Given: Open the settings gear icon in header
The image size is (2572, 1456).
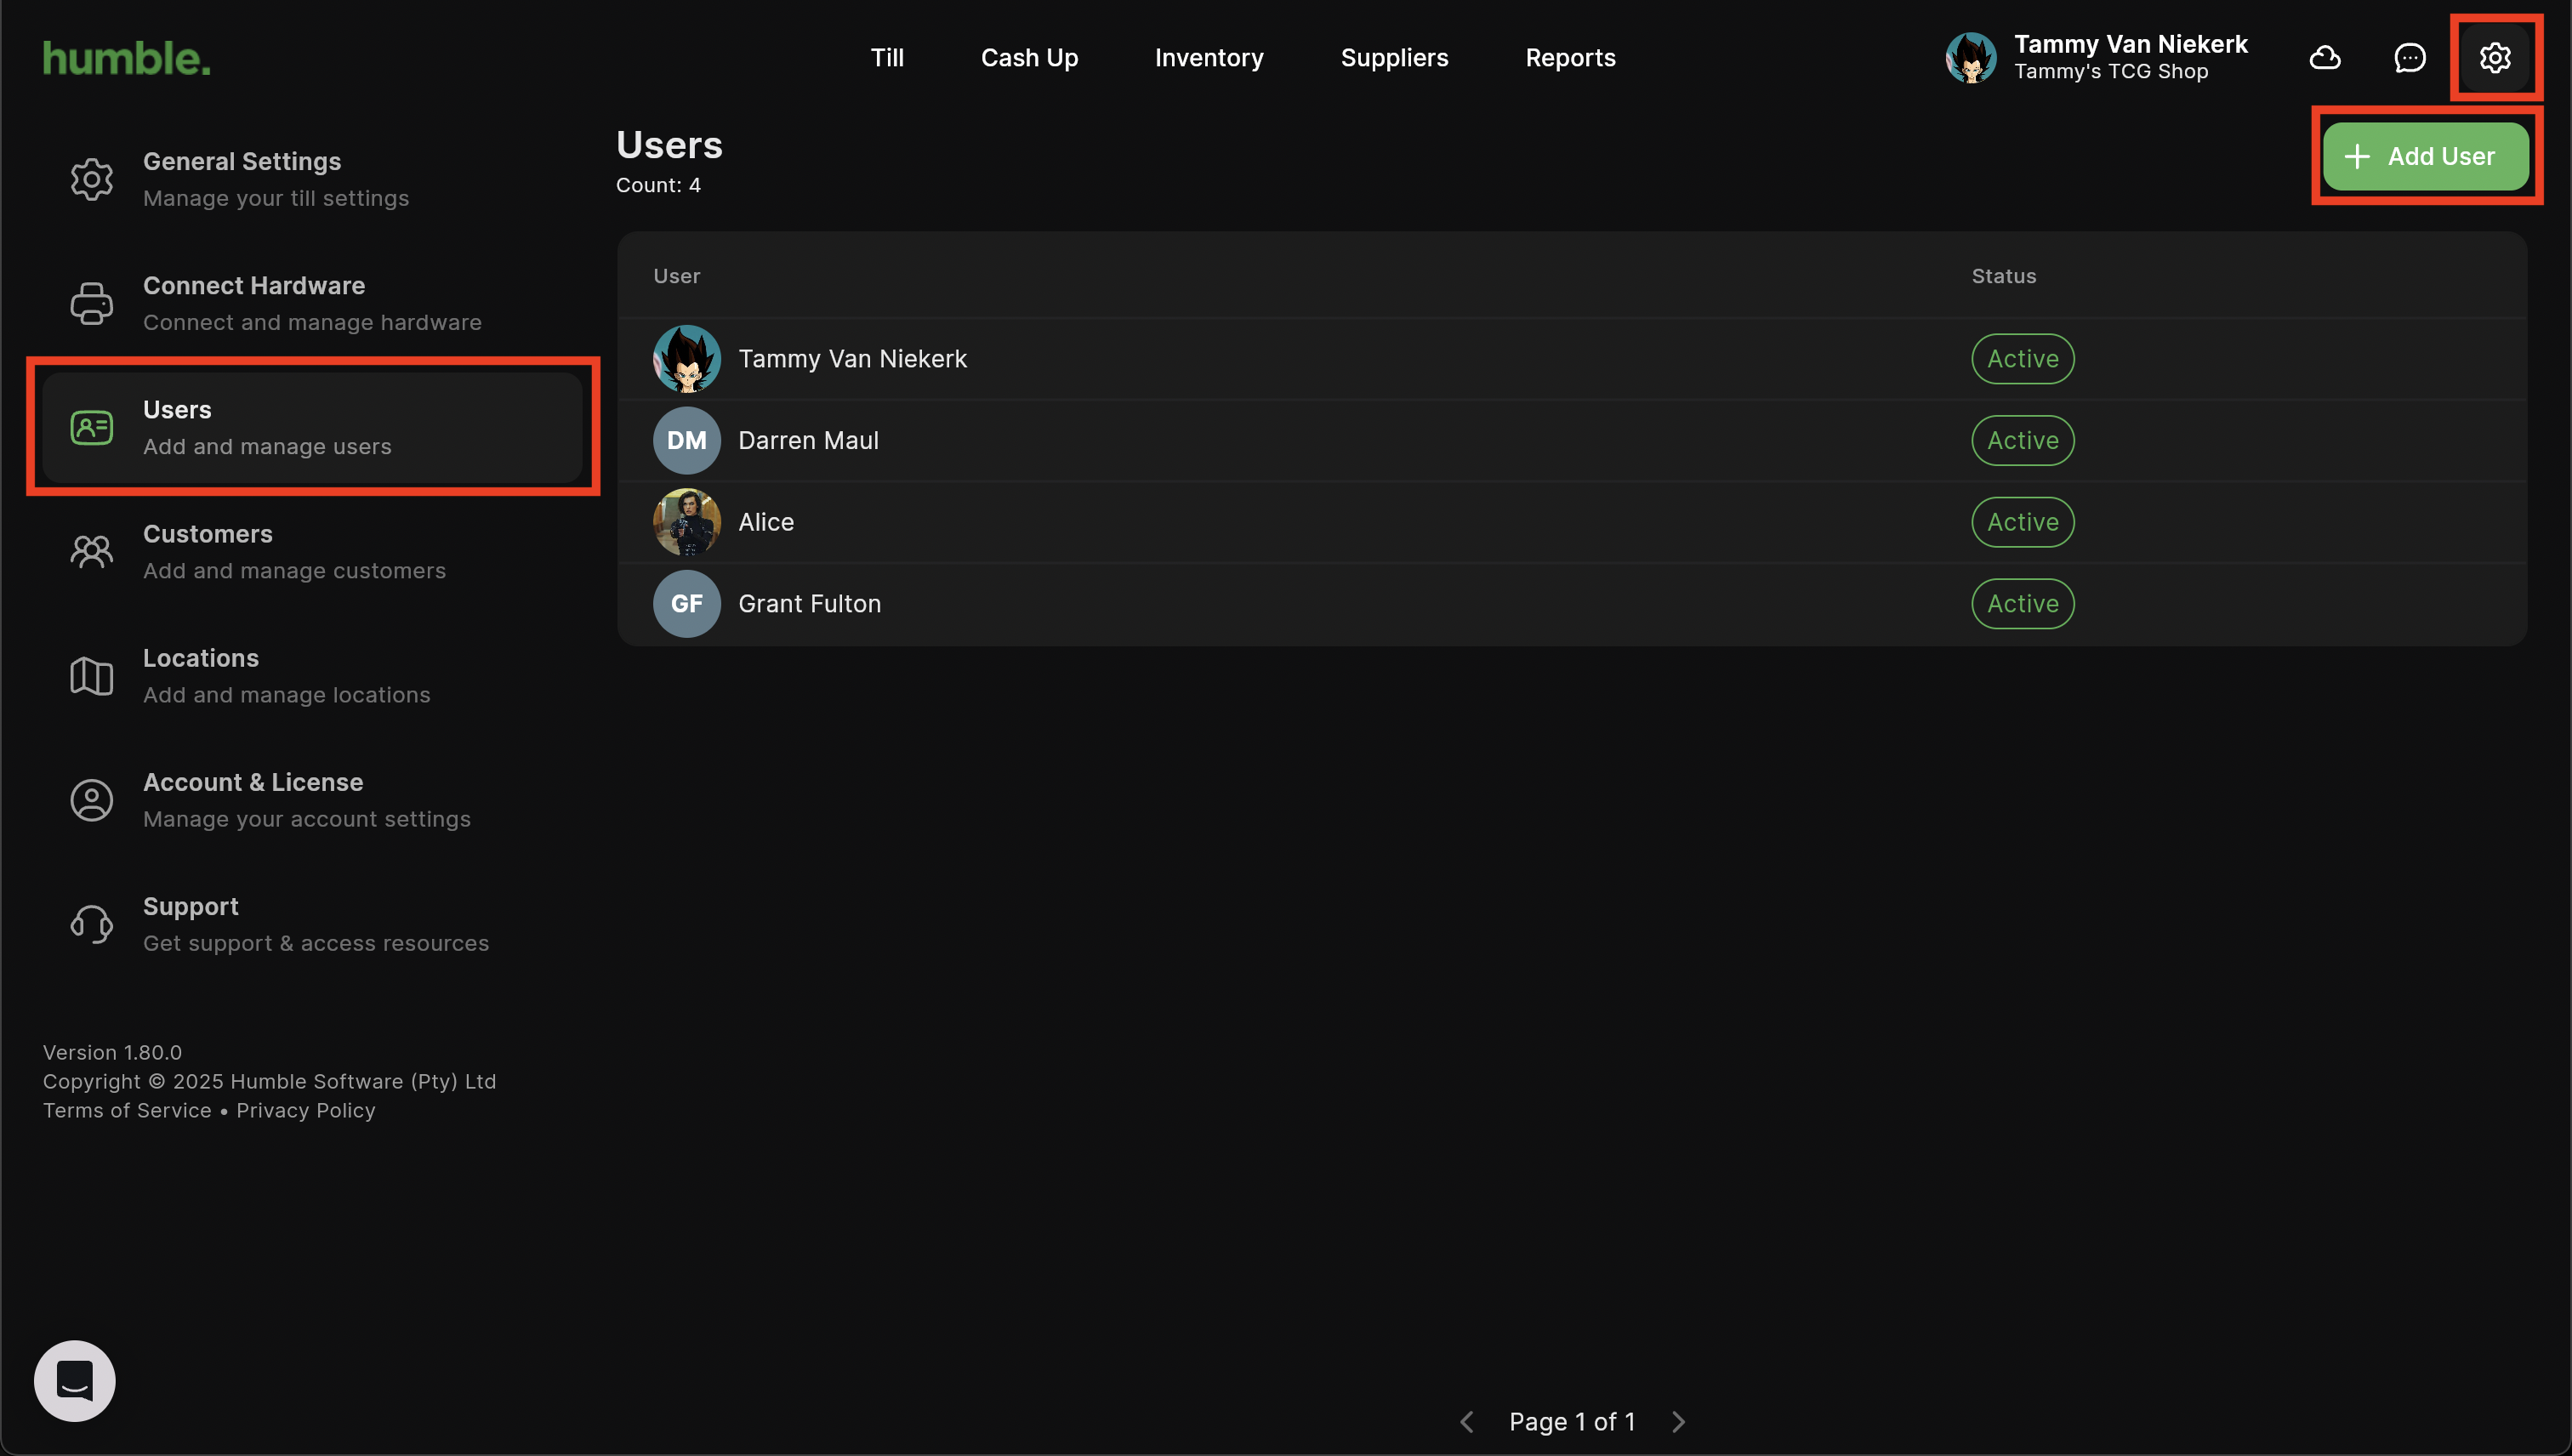Looking at the screenshot, I should point(2494,58).
